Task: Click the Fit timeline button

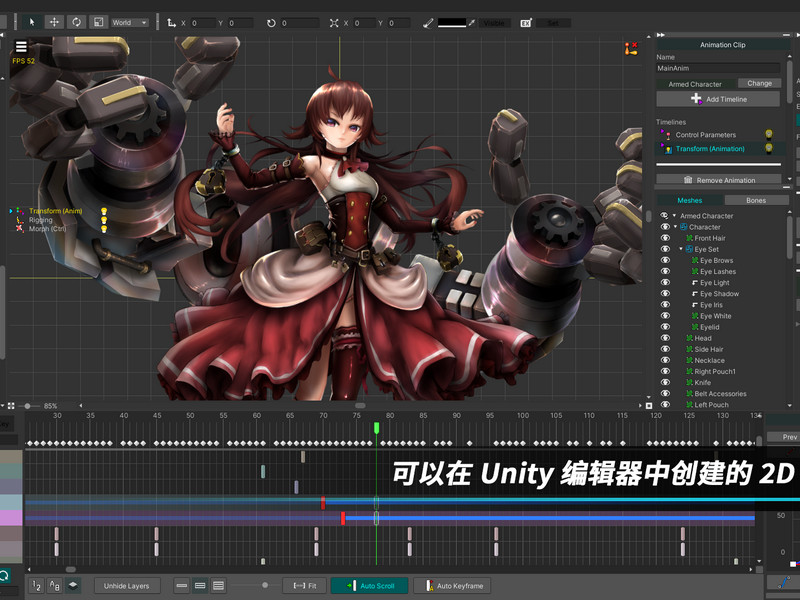Action: point(305,586)
